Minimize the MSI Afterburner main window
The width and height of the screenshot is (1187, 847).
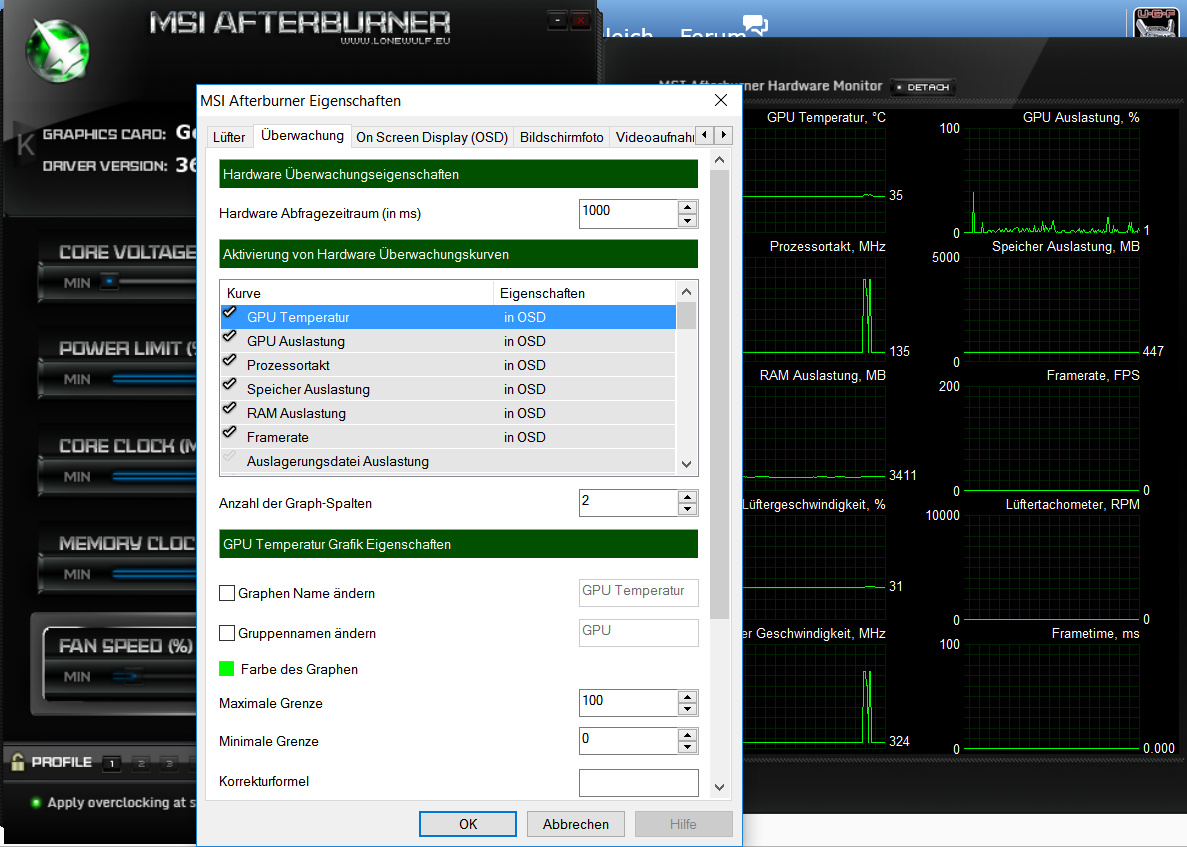click(x=557, y=20)
